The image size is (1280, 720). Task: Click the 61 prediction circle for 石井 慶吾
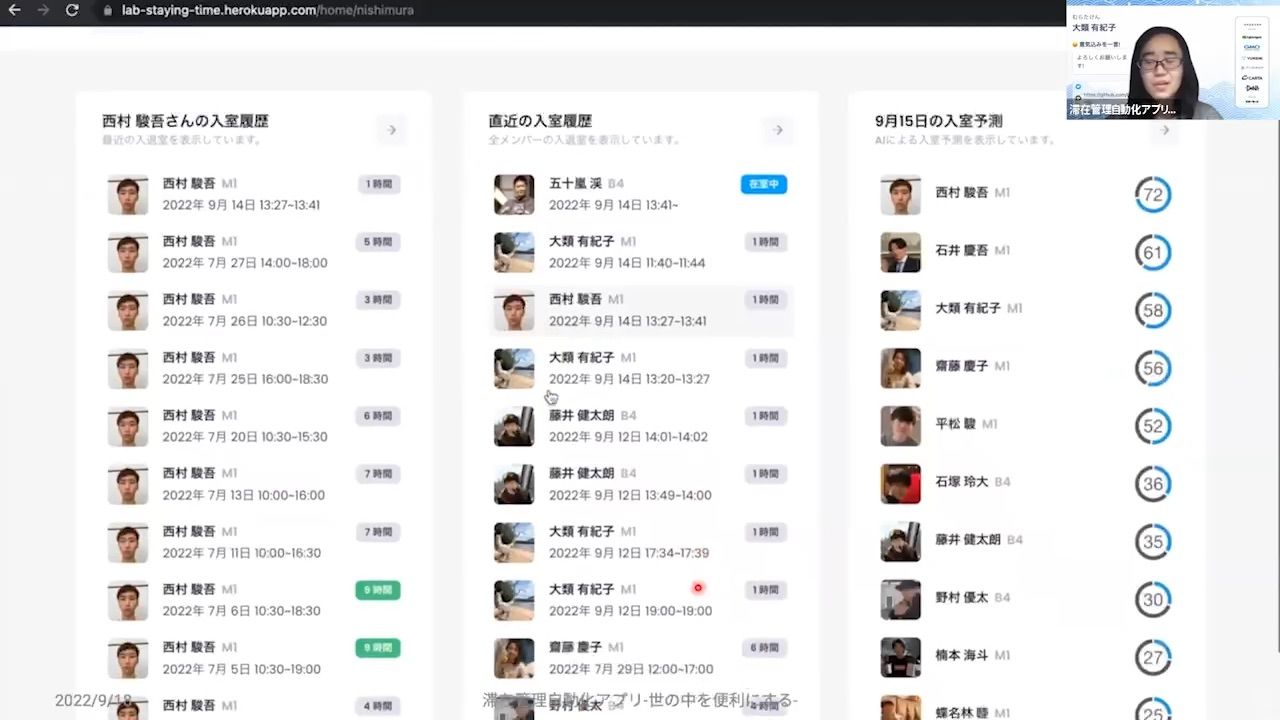tap(1153, 253)
